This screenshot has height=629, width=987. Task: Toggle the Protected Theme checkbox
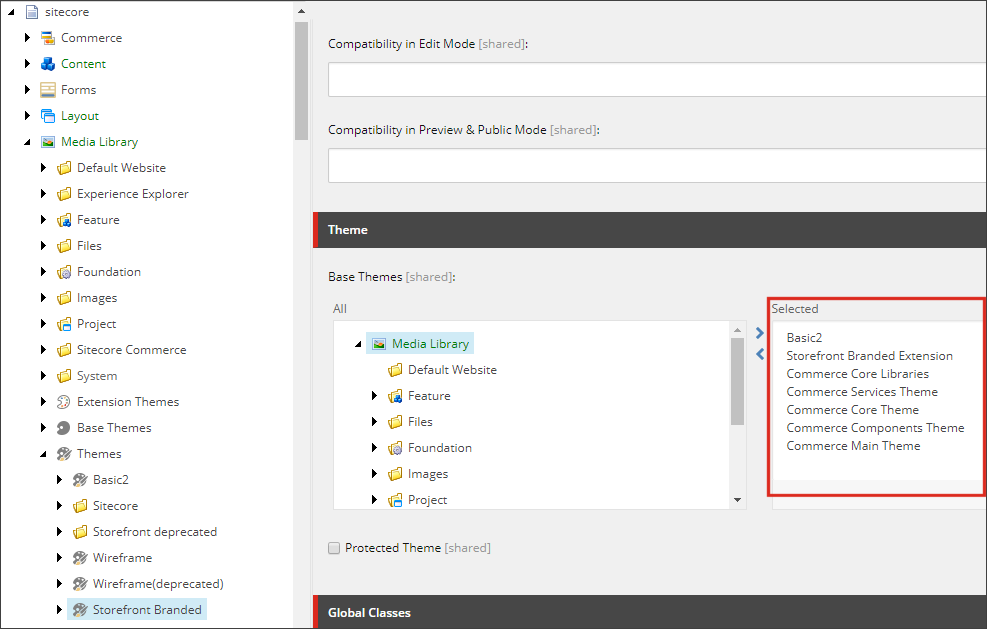[x=334, y=548]
